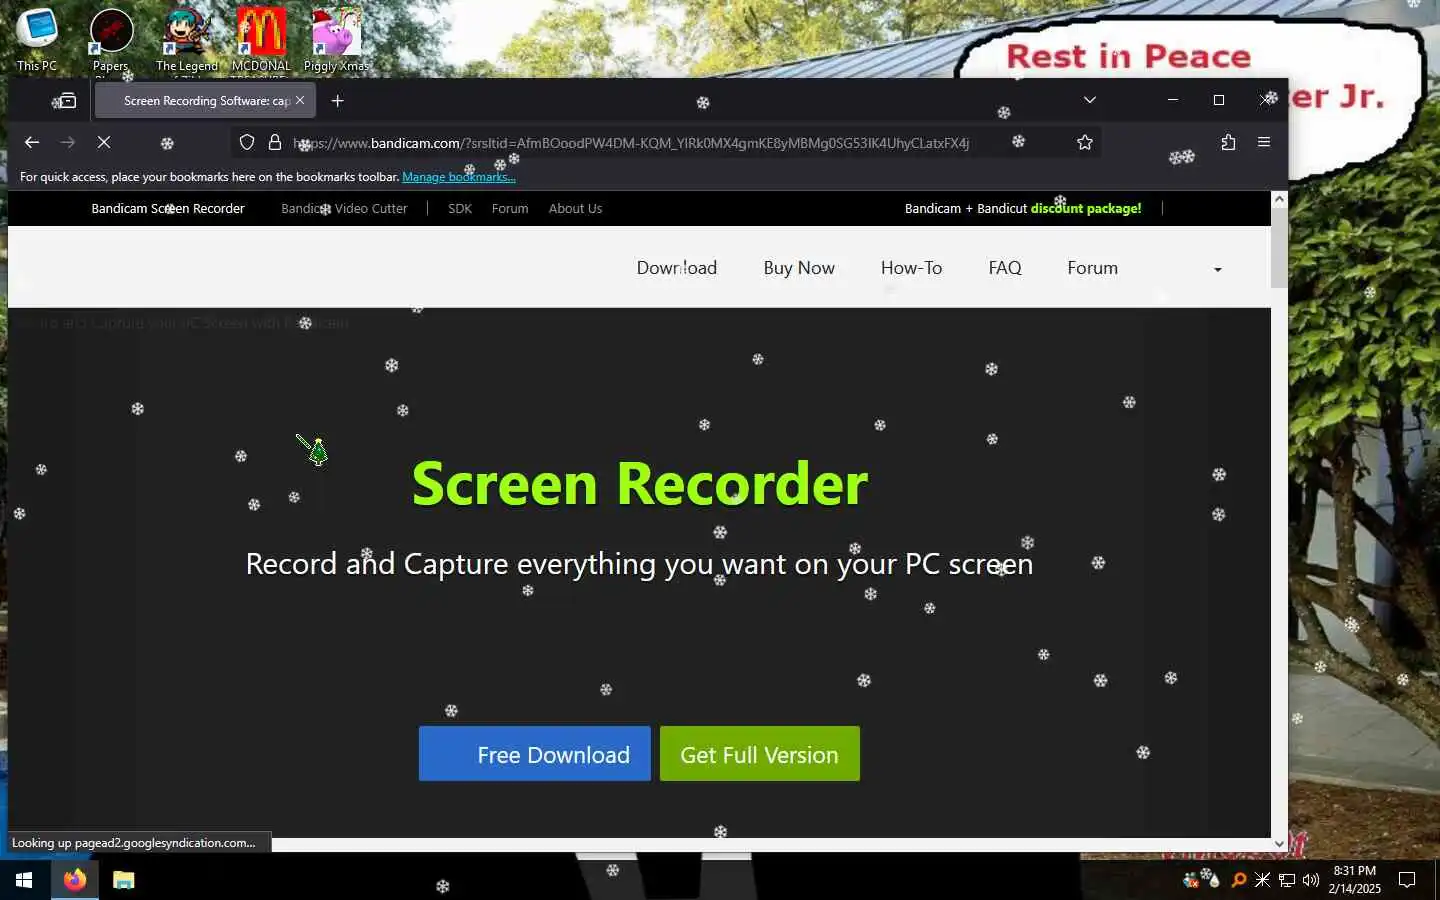Click the Firefox taskbar icon
Image resolution: width=1440 pixels, height=900 pixels.
(x=75, y=880)
